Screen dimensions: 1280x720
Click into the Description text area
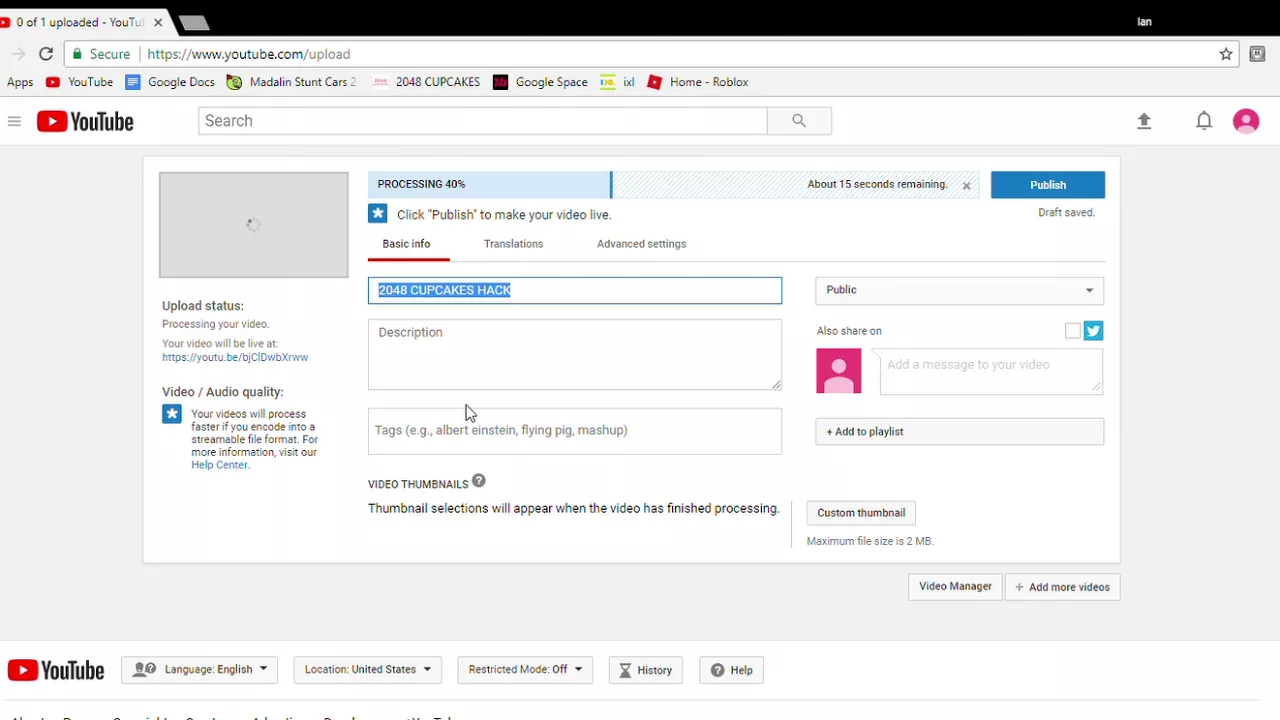pyautogui.click(x=575, y=355)
